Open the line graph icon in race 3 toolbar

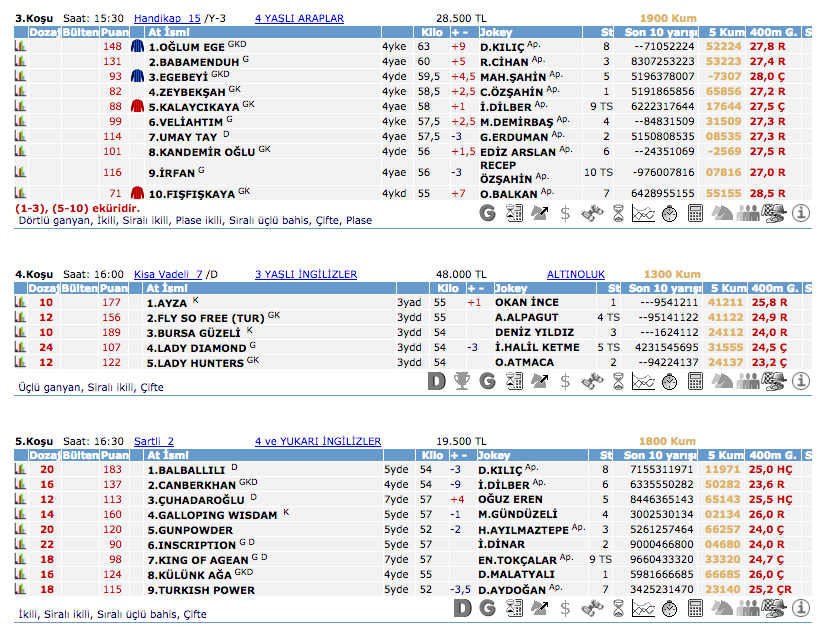point(644,213)
